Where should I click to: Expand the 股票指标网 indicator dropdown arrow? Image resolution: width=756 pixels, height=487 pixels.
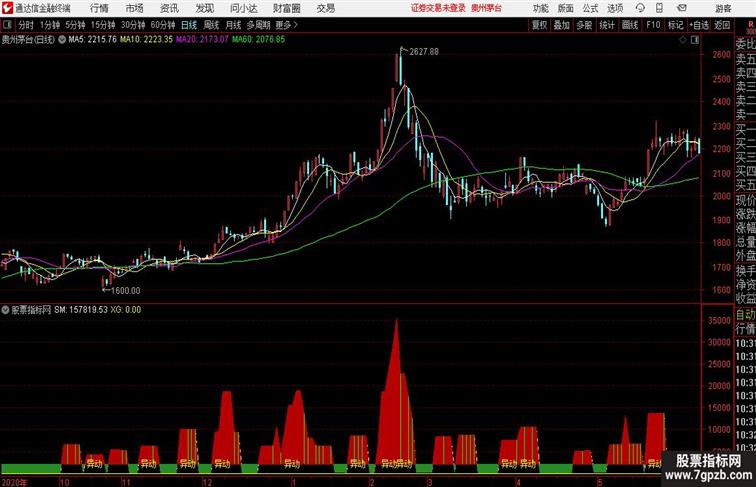pyautogui.click(x=5, y=310)
